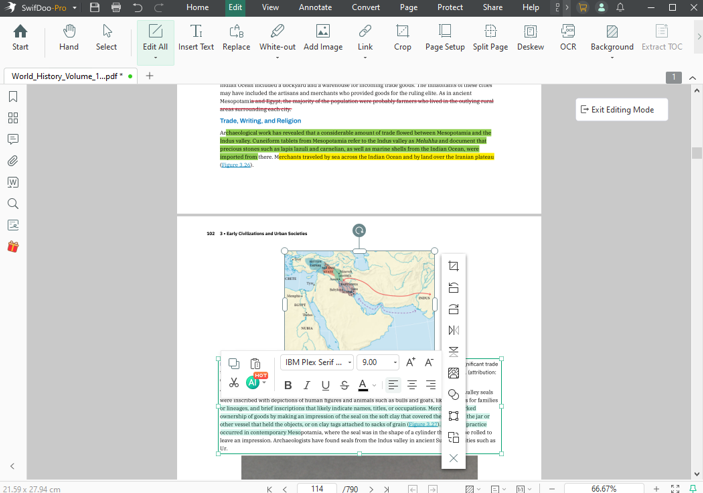703x493 pixels.
Task: Open the search magnifier in sidebar
Action: click(13, 204)
